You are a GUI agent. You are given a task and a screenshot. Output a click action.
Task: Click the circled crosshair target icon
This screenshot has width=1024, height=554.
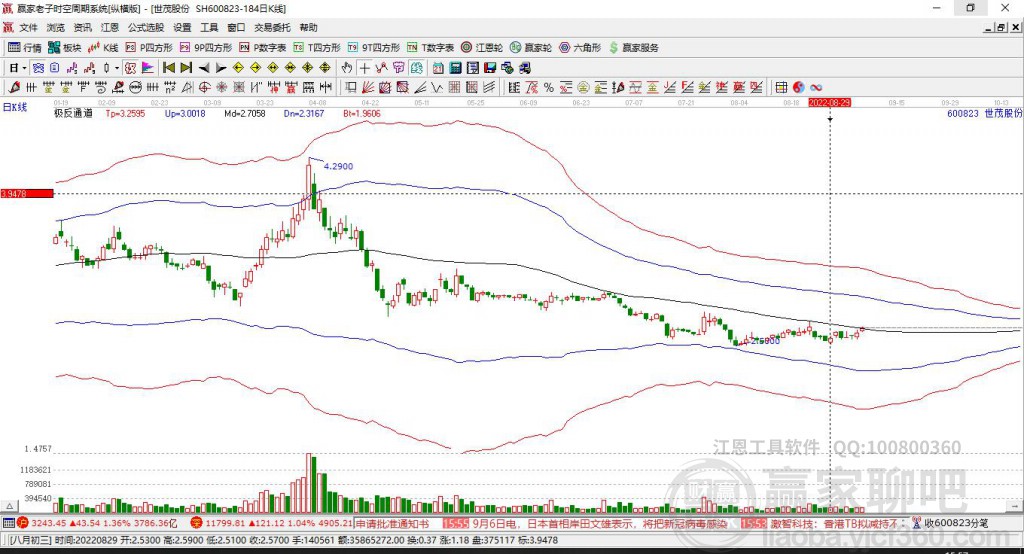pos(204,88)
